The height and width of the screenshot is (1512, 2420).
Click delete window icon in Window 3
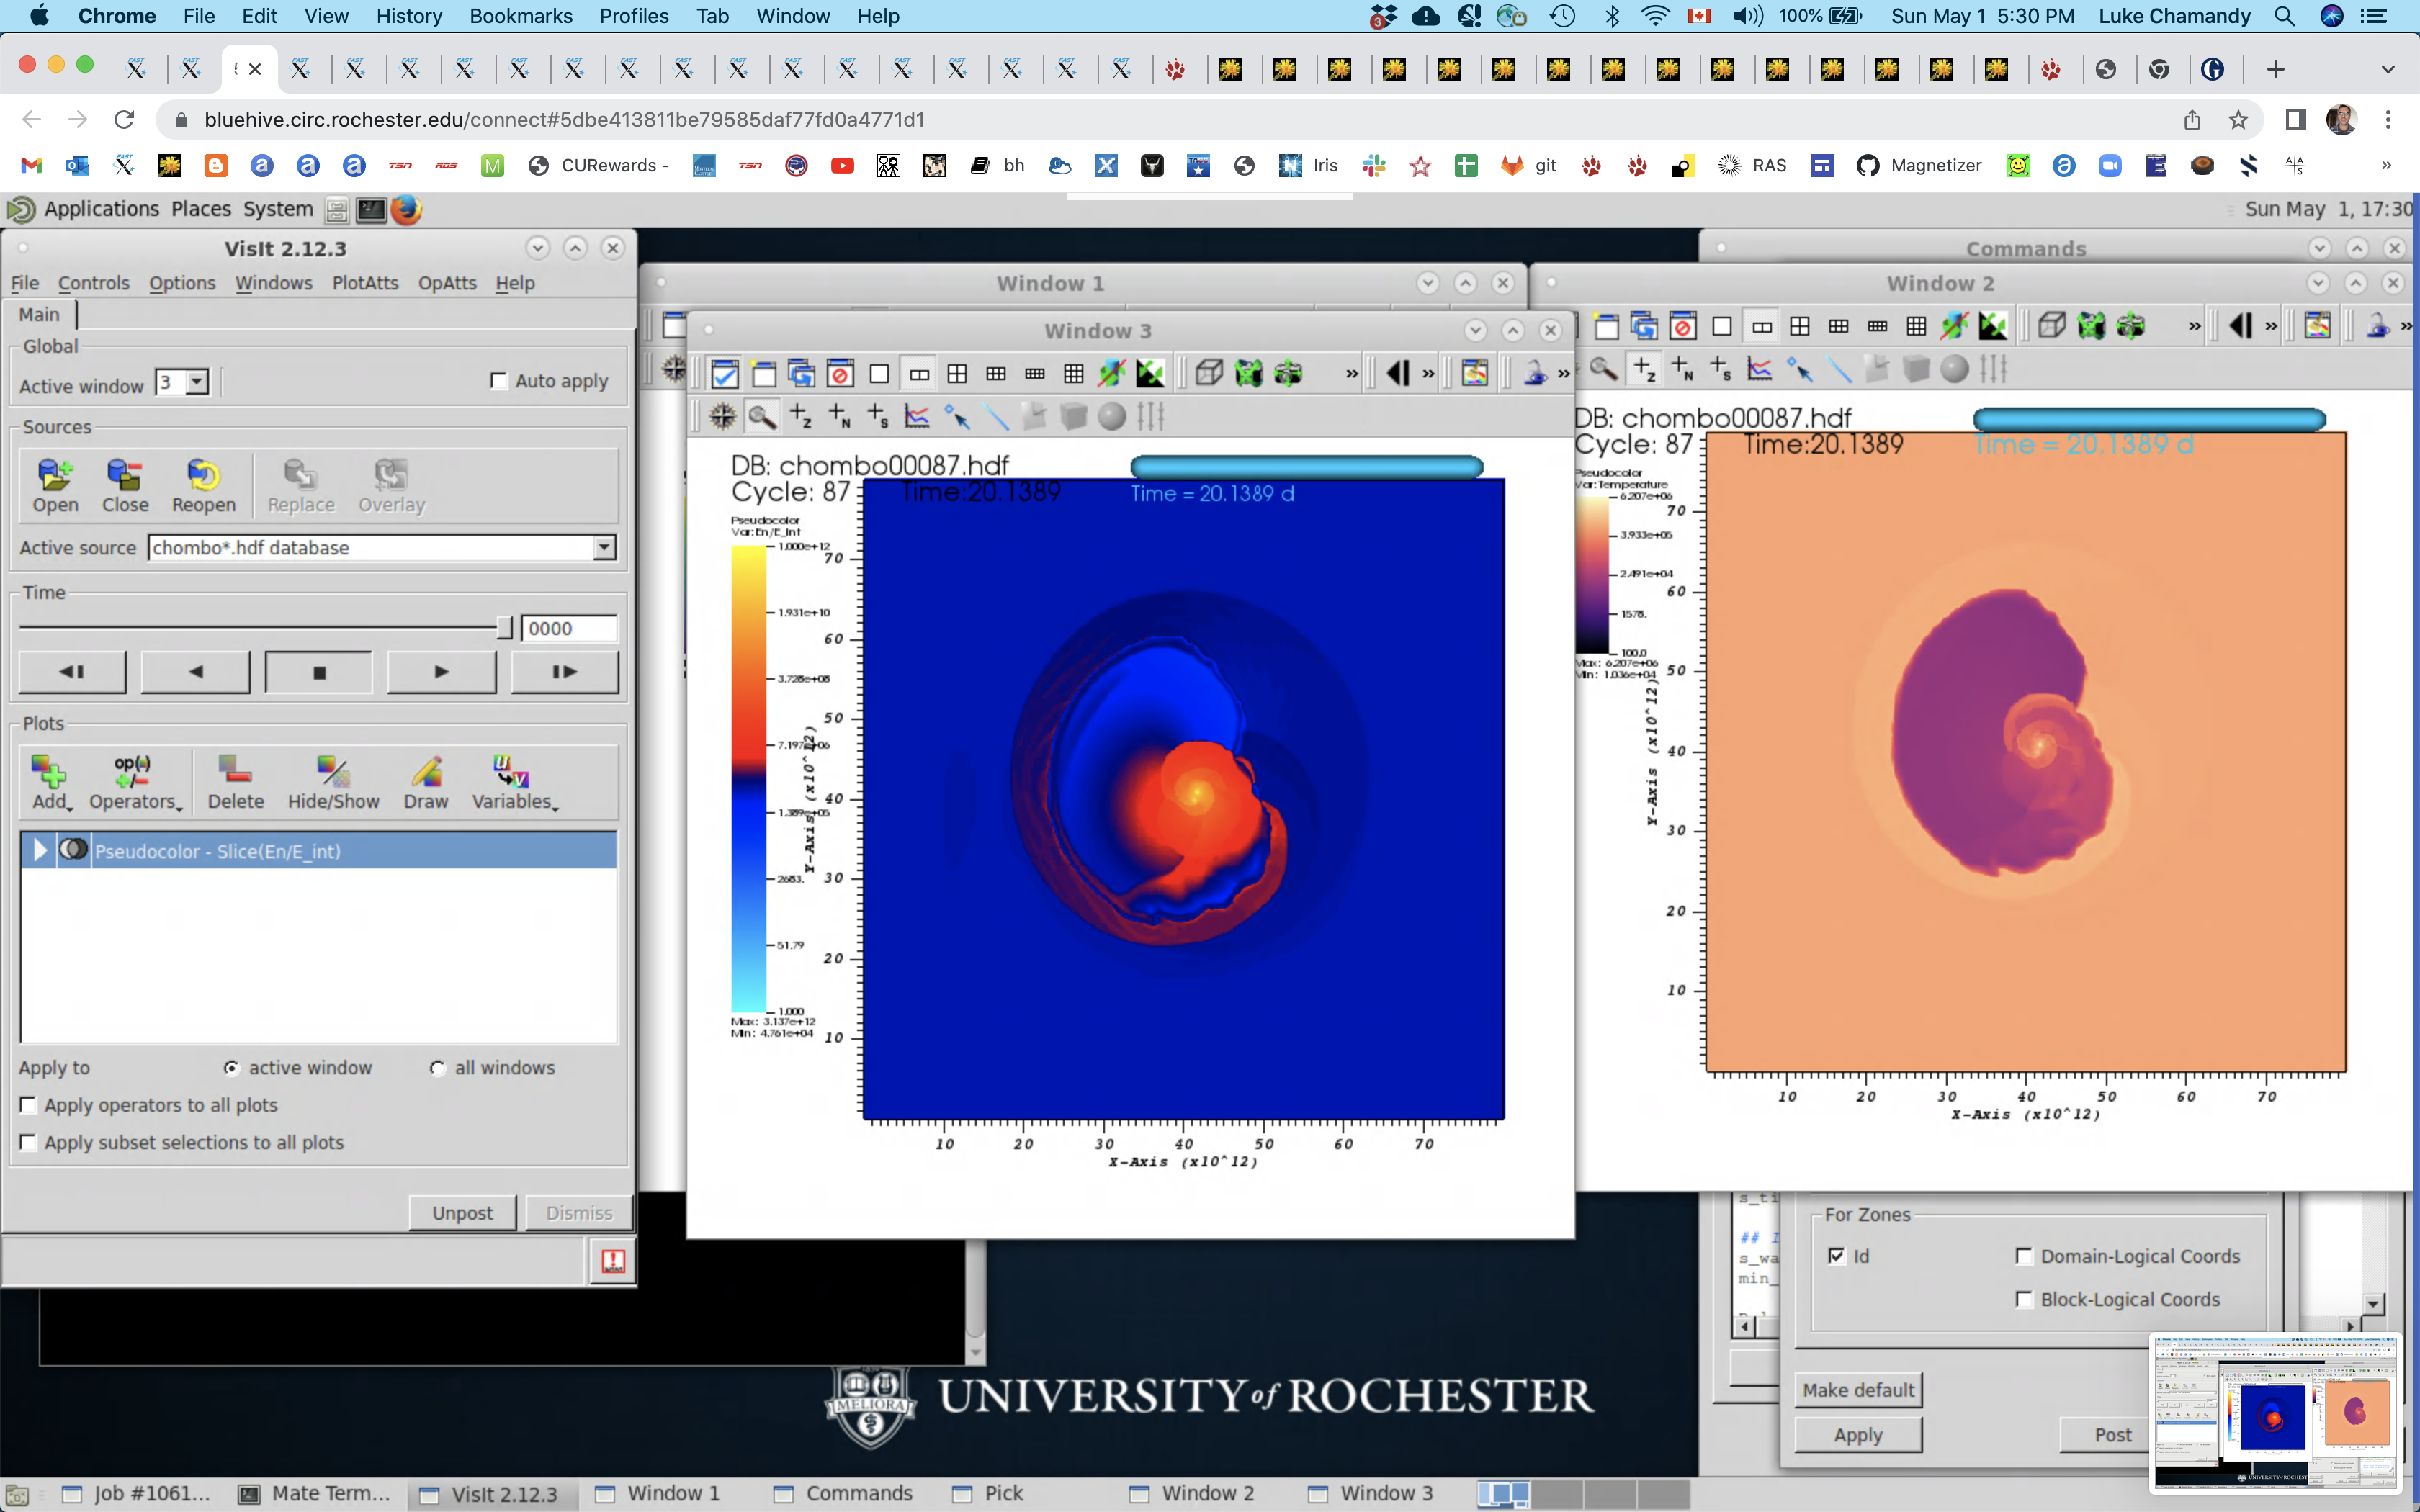(840, 374)
